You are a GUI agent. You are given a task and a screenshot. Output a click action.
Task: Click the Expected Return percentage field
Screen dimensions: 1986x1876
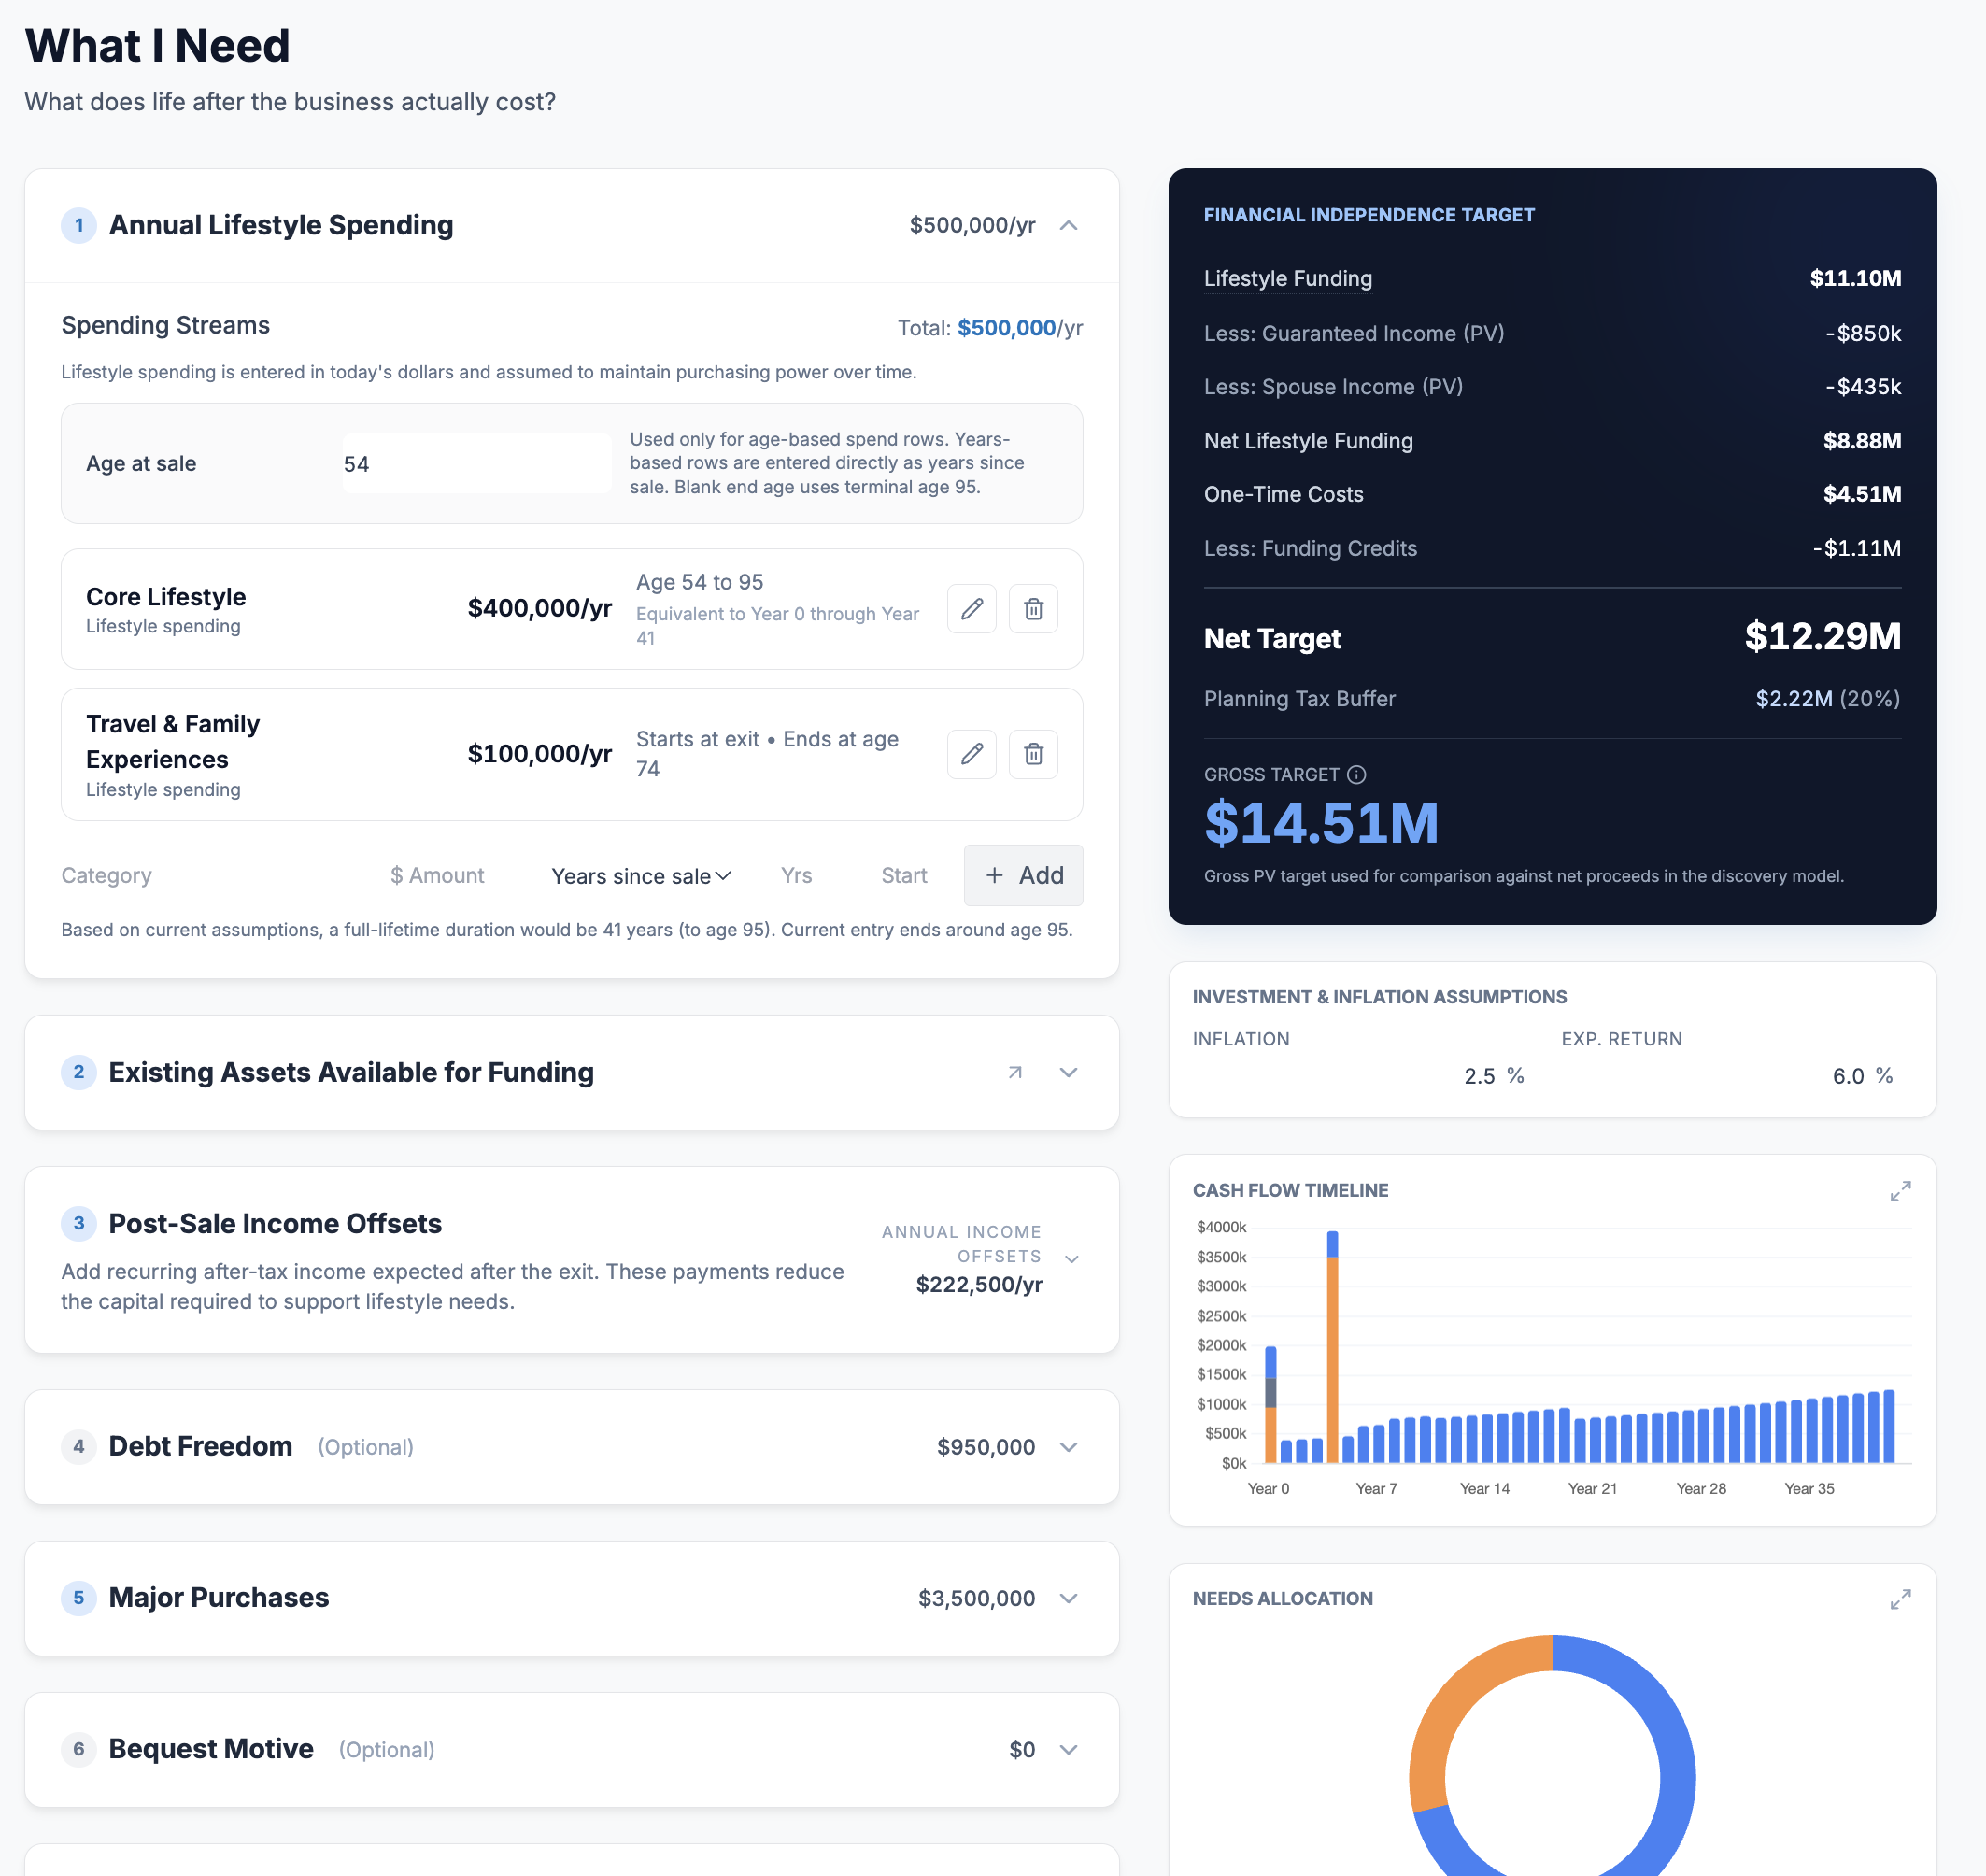1848,1076
